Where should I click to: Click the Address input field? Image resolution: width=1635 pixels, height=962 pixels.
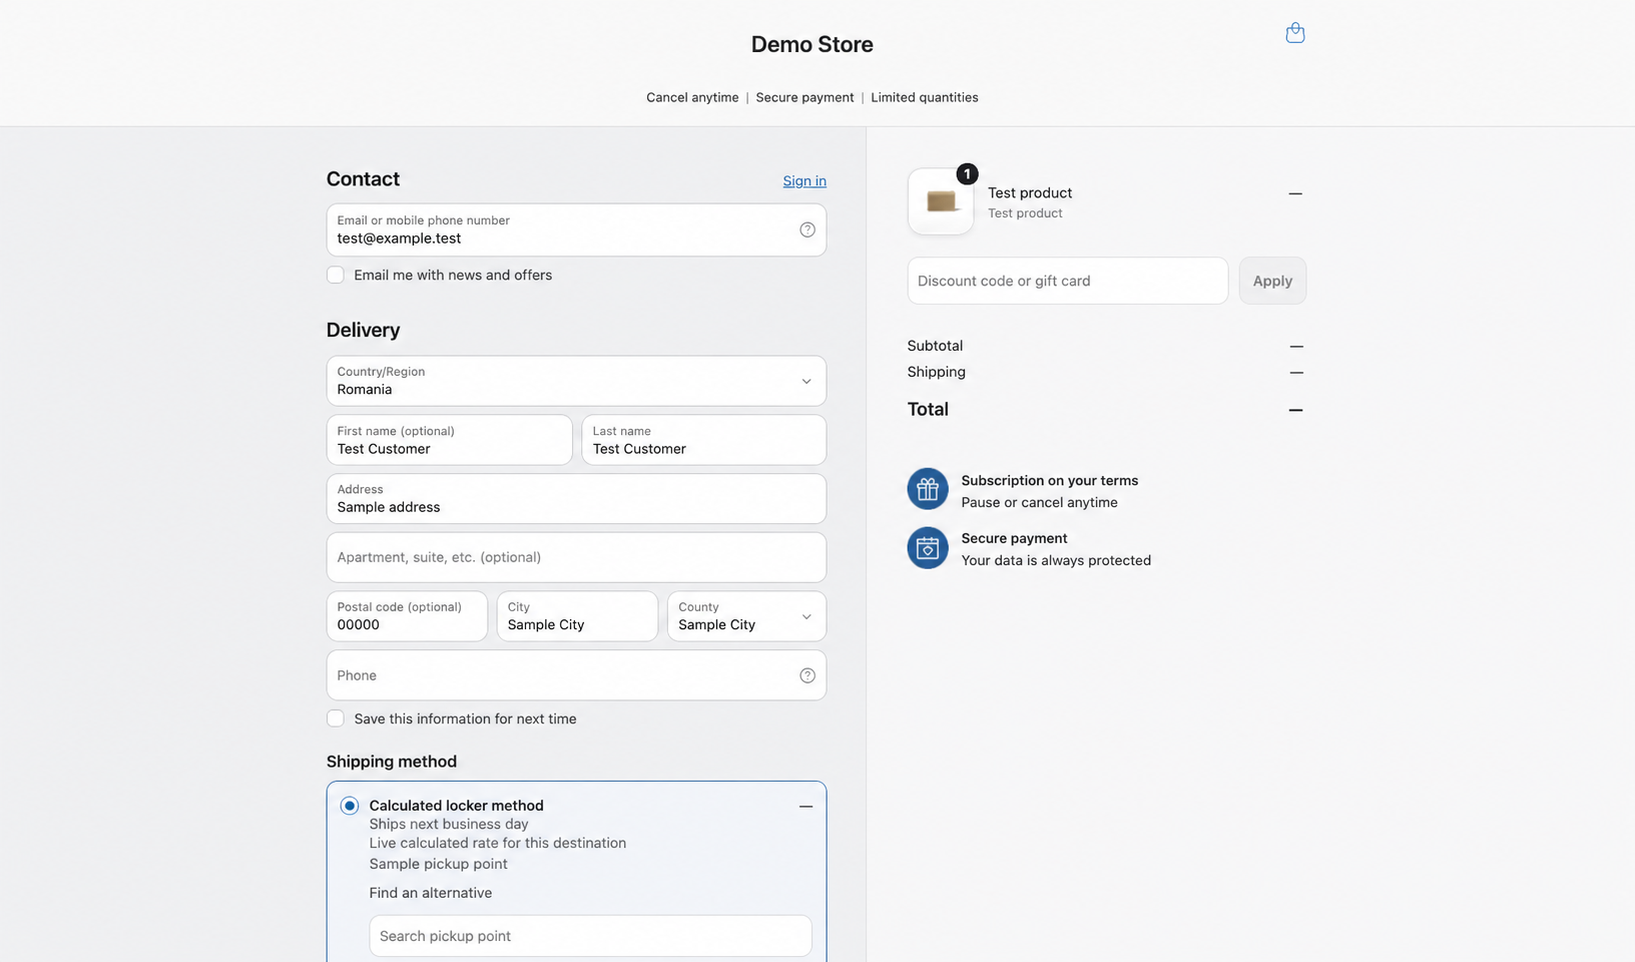[x=576, y=499]
